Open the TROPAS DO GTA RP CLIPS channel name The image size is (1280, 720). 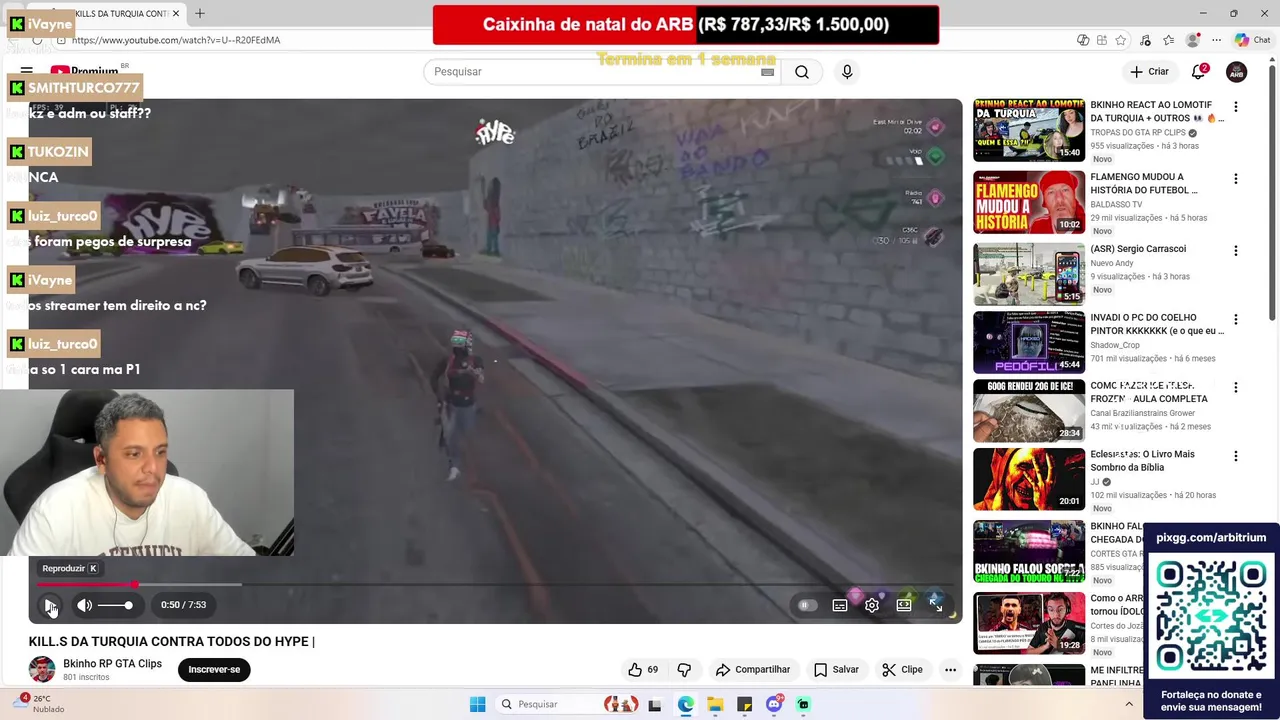click(1138, 132)
